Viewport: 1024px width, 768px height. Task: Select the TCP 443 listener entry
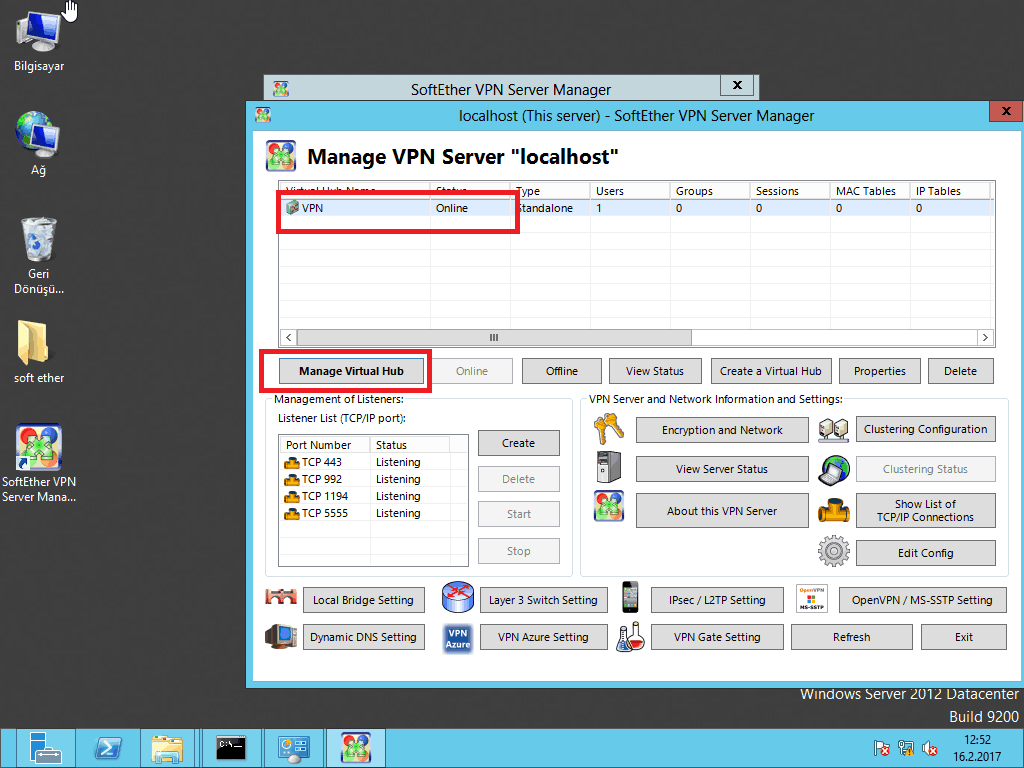(x=321, y=462)
